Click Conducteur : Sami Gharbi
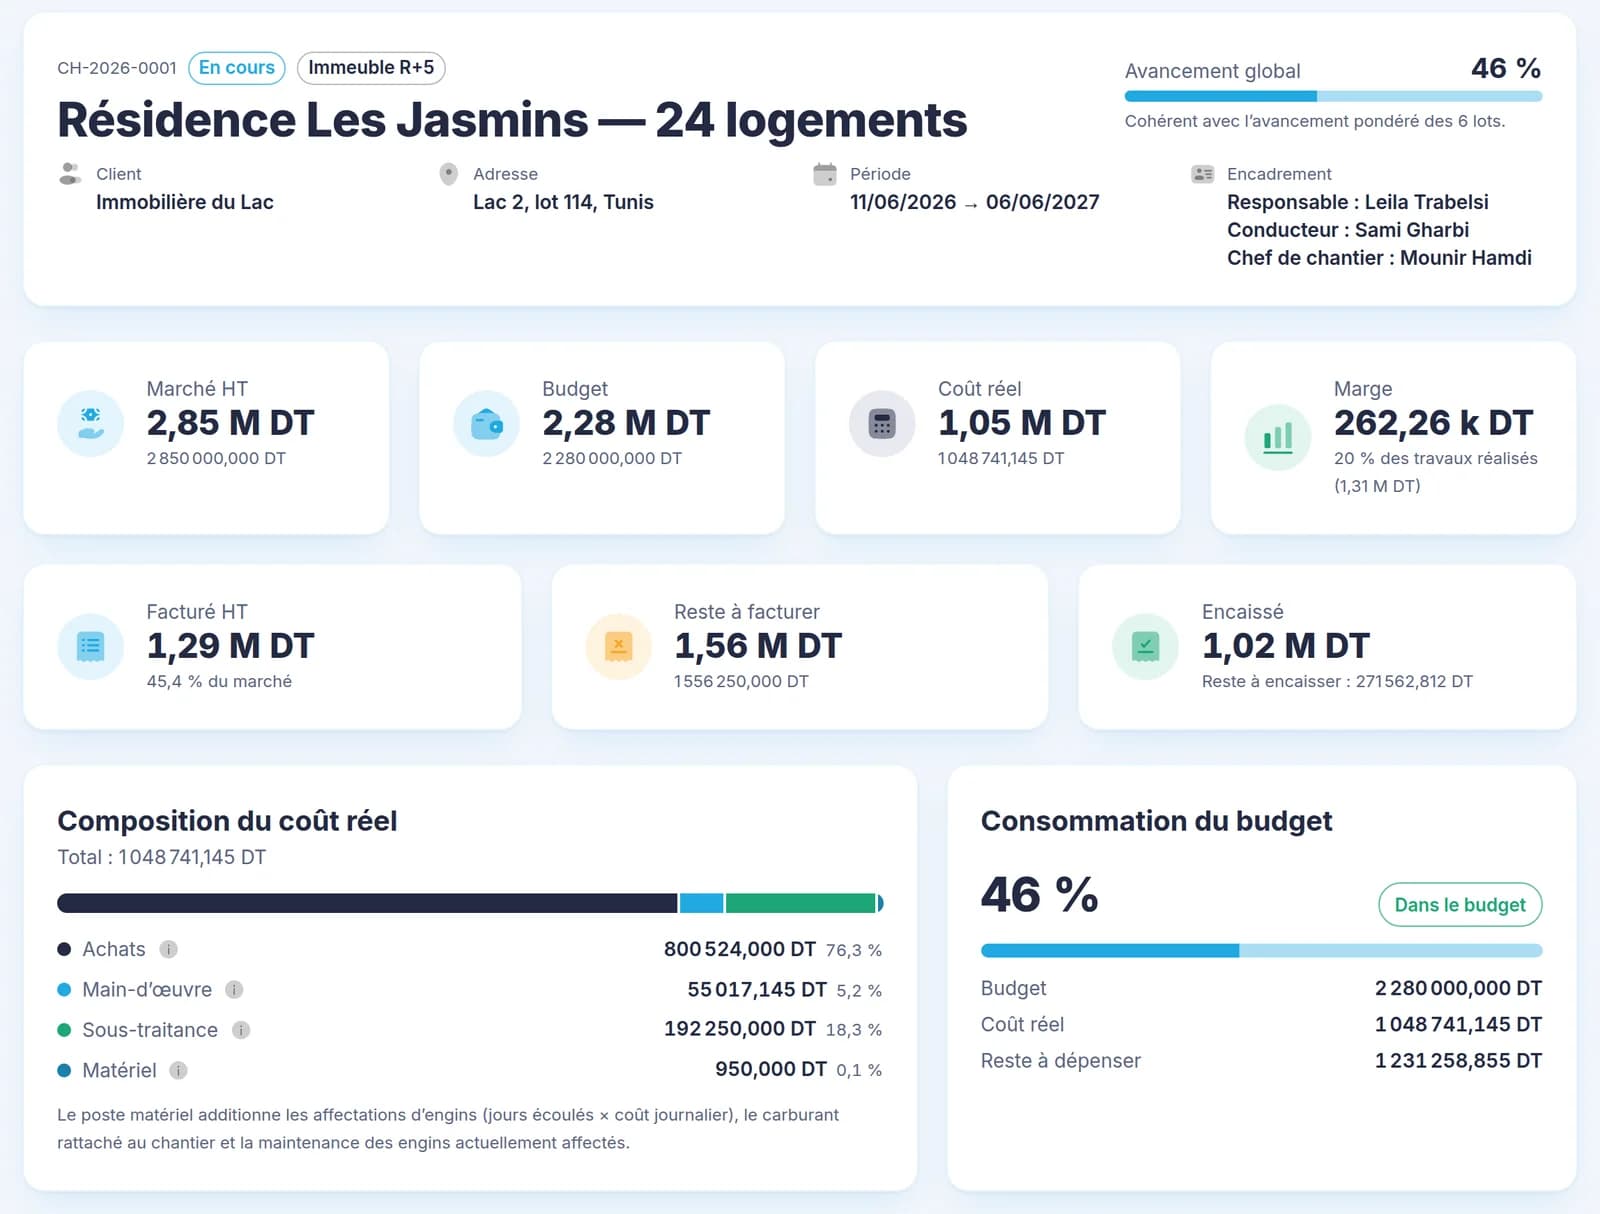The image size is (1600, 1214). pyautogui.click(x=1348, y=230)
